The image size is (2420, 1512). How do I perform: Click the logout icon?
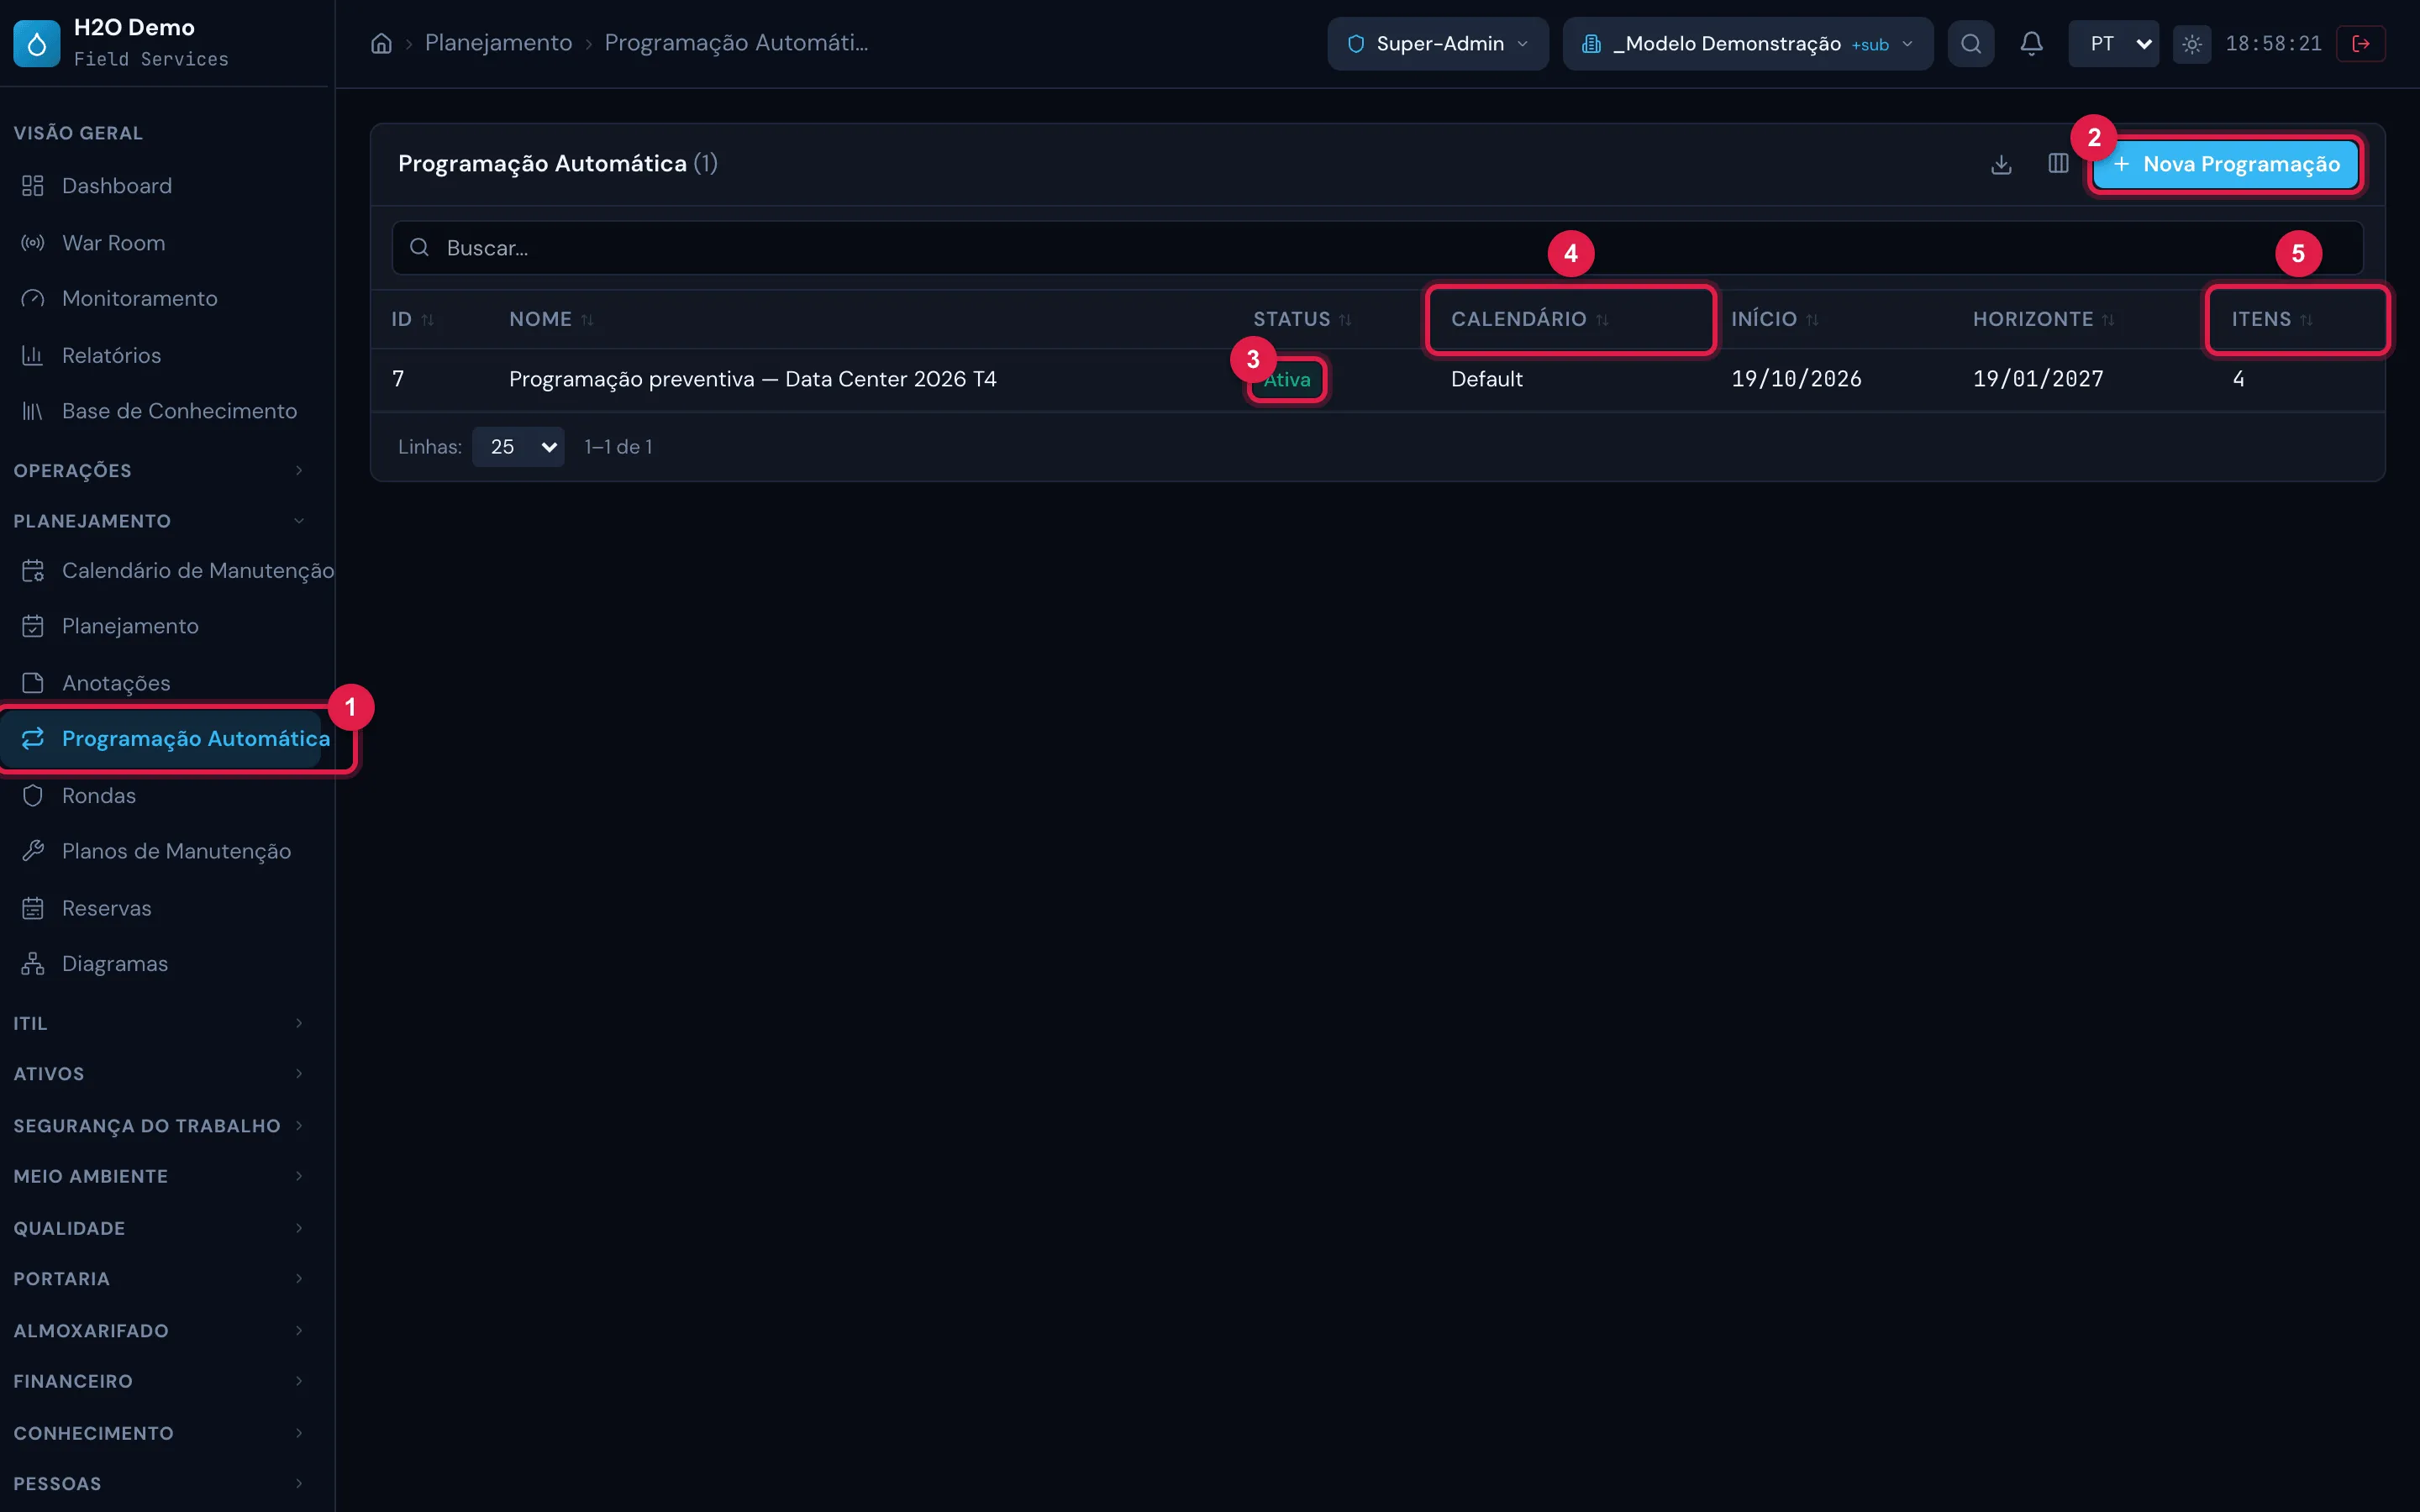pyautogui.click(x=2360, y=44)
